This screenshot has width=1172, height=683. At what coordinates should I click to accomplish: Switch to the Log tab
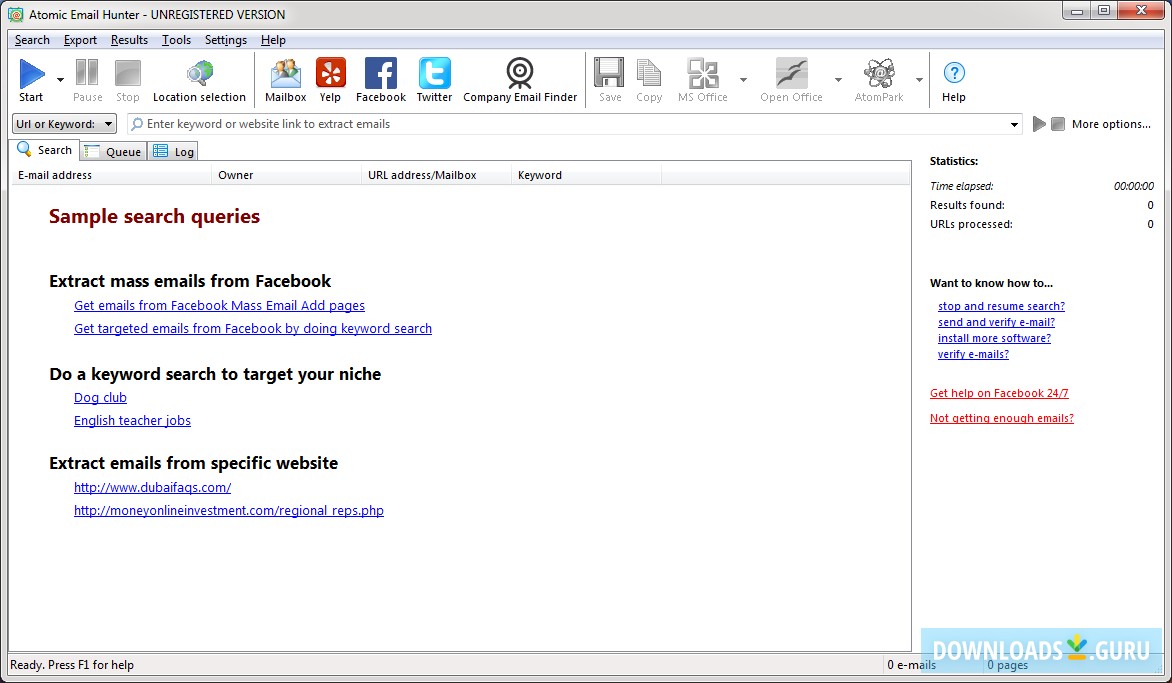tap(173, 152)
